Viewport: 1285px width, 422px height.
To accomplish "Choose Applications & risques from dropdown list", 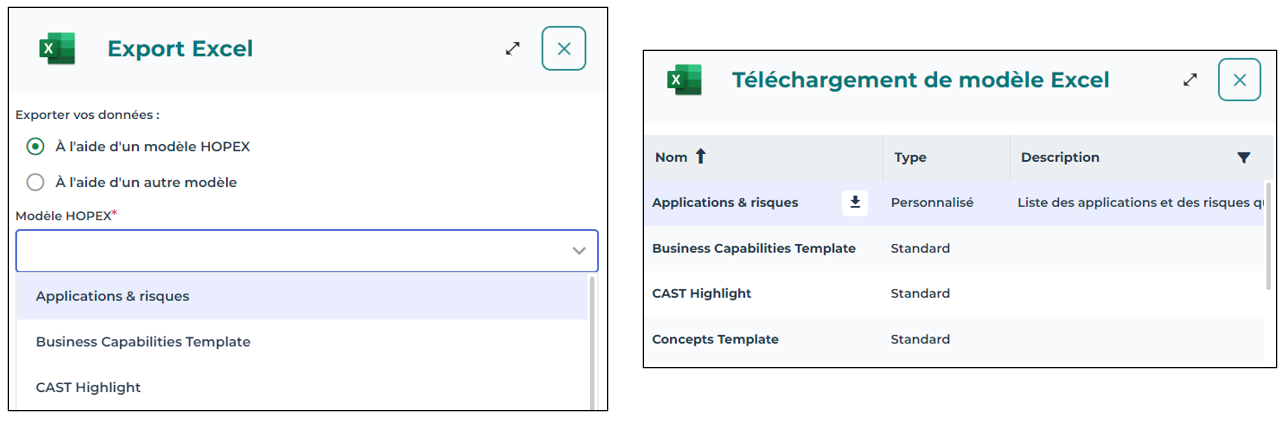I will tap(112, 296).
